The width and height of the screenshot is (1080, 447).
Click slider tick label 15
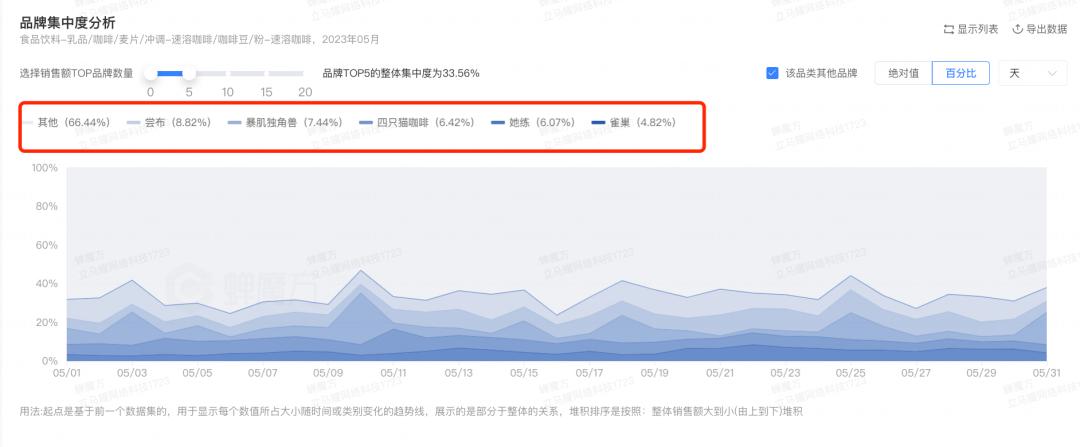coord(267,92)
